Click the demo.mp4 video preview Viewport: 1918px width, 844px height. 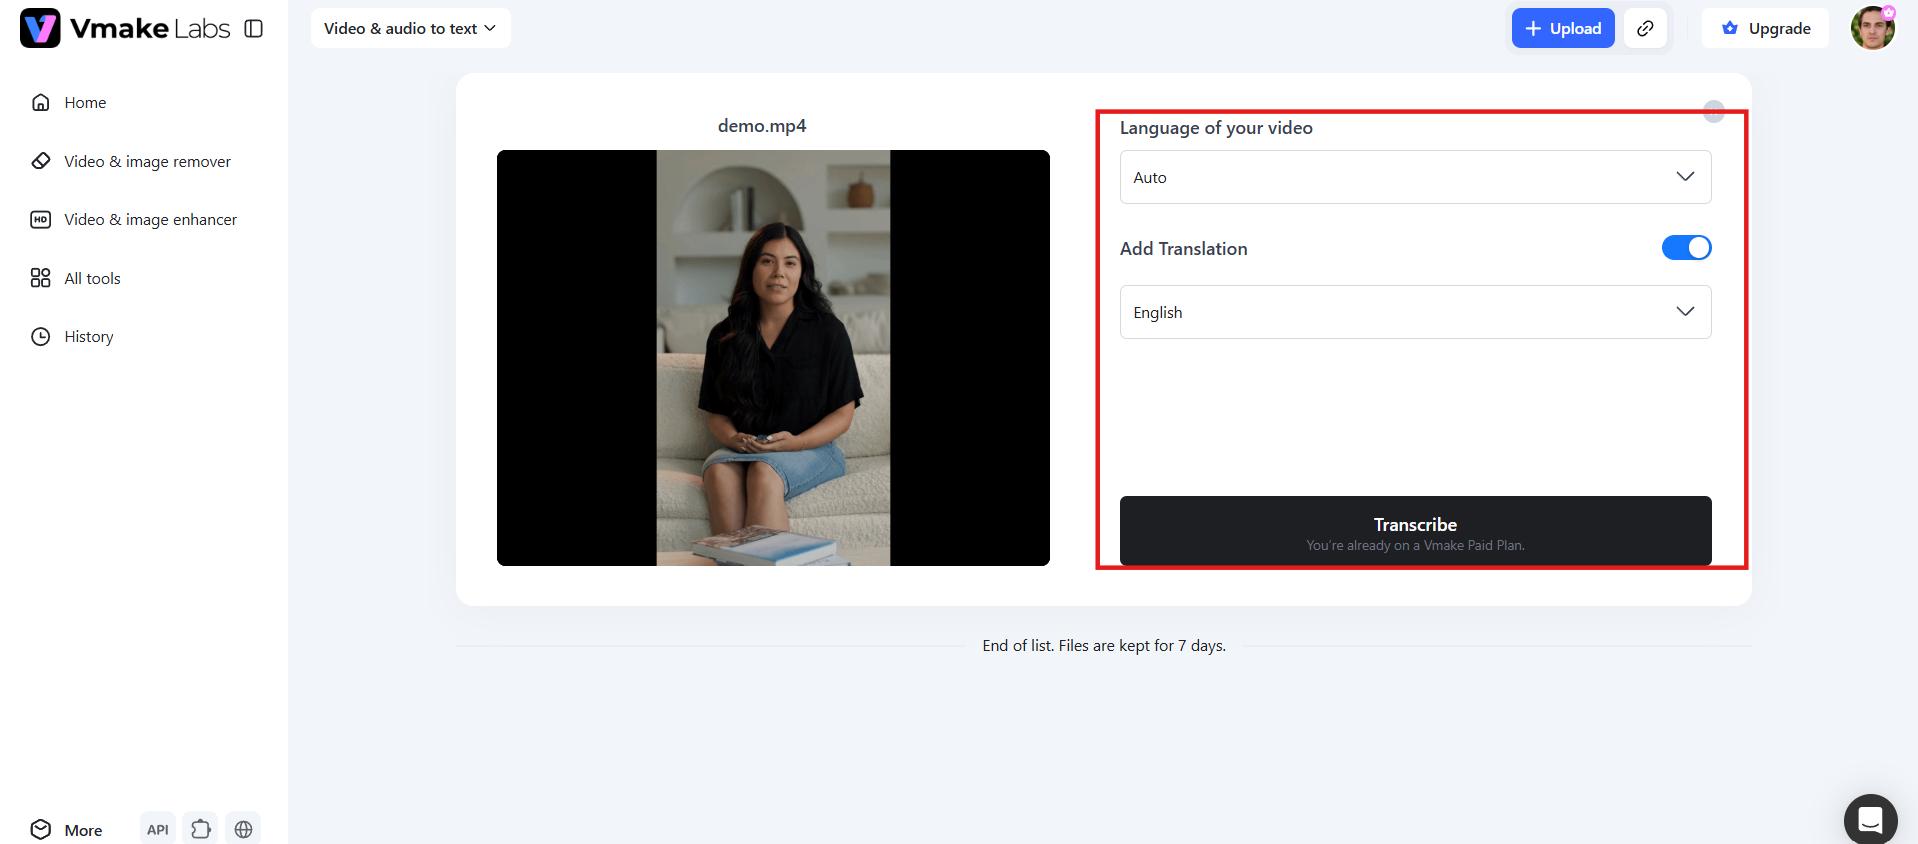pos(773,358)
